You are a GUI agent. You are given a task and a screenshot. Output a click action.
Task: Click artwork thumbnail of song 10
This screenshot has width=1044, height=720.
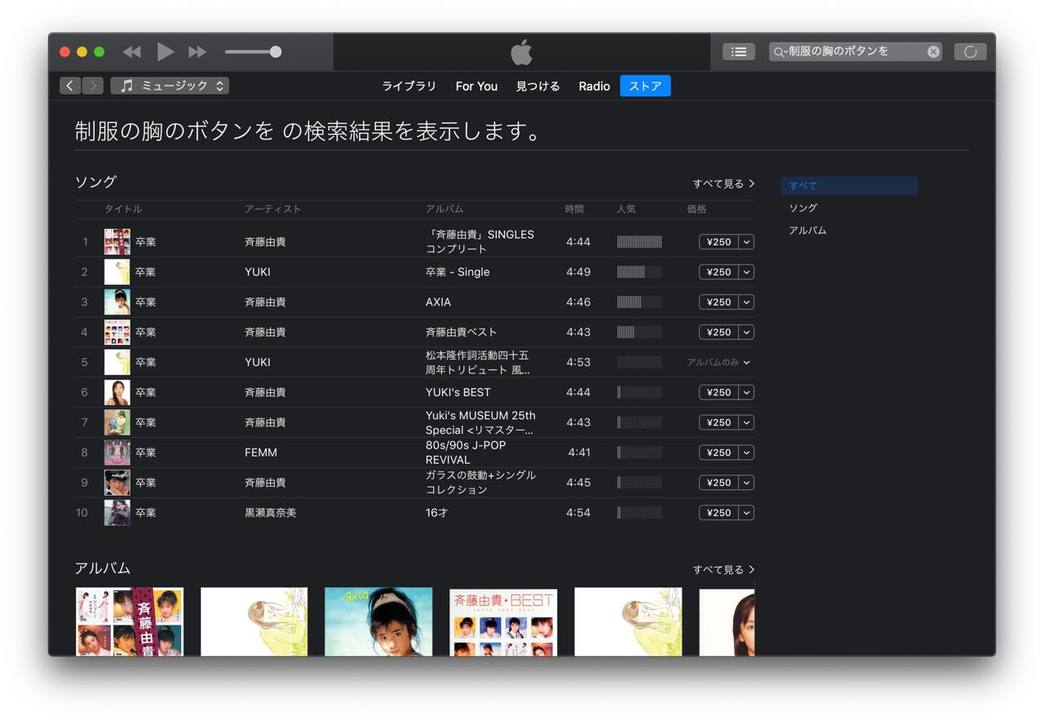(117, 512)
